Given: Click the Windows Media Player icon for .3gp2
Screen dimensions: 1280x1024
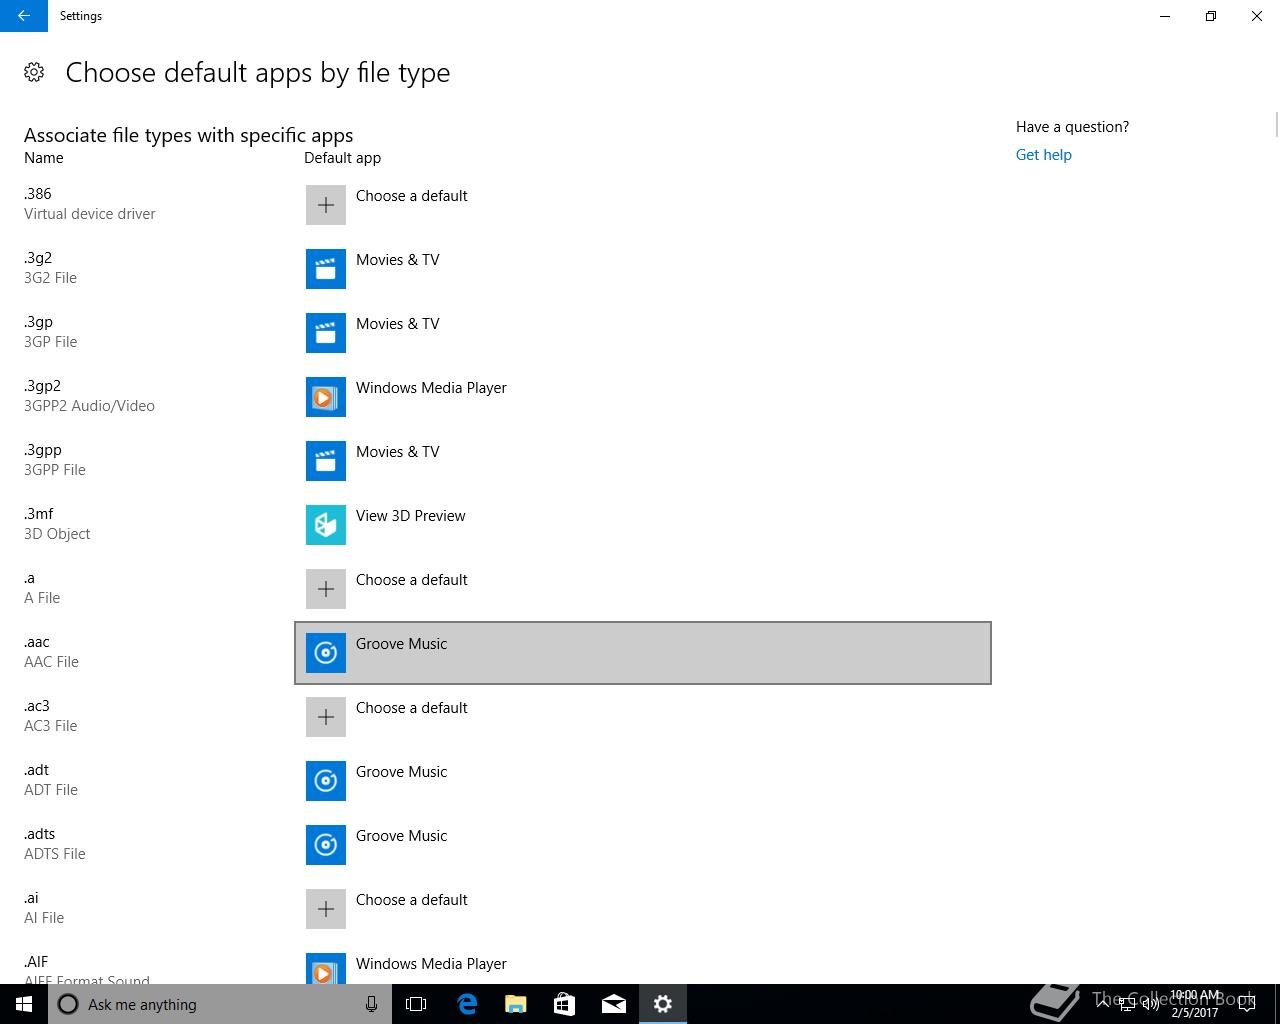Looking at the screenshot, I should [x=326, y=397].
